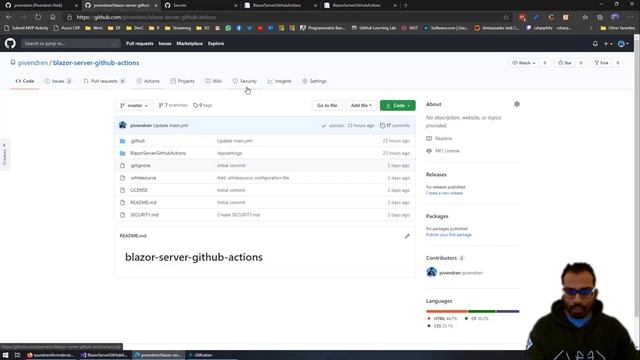Open the WhatsApp bookmark icon
Image resolution: width=640 pixels, height=360 pixels.
228,28
